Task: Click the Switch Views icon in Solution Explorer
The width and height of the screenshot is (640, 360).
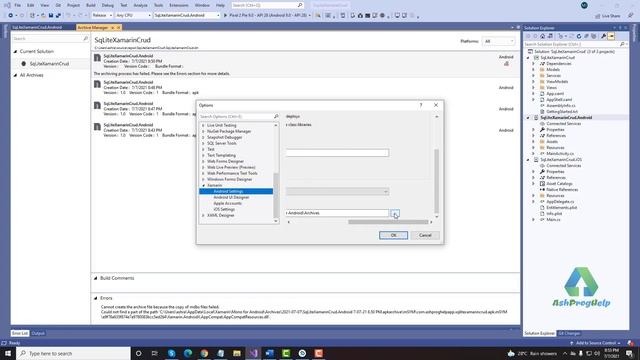Action: (x=550, y=36)
